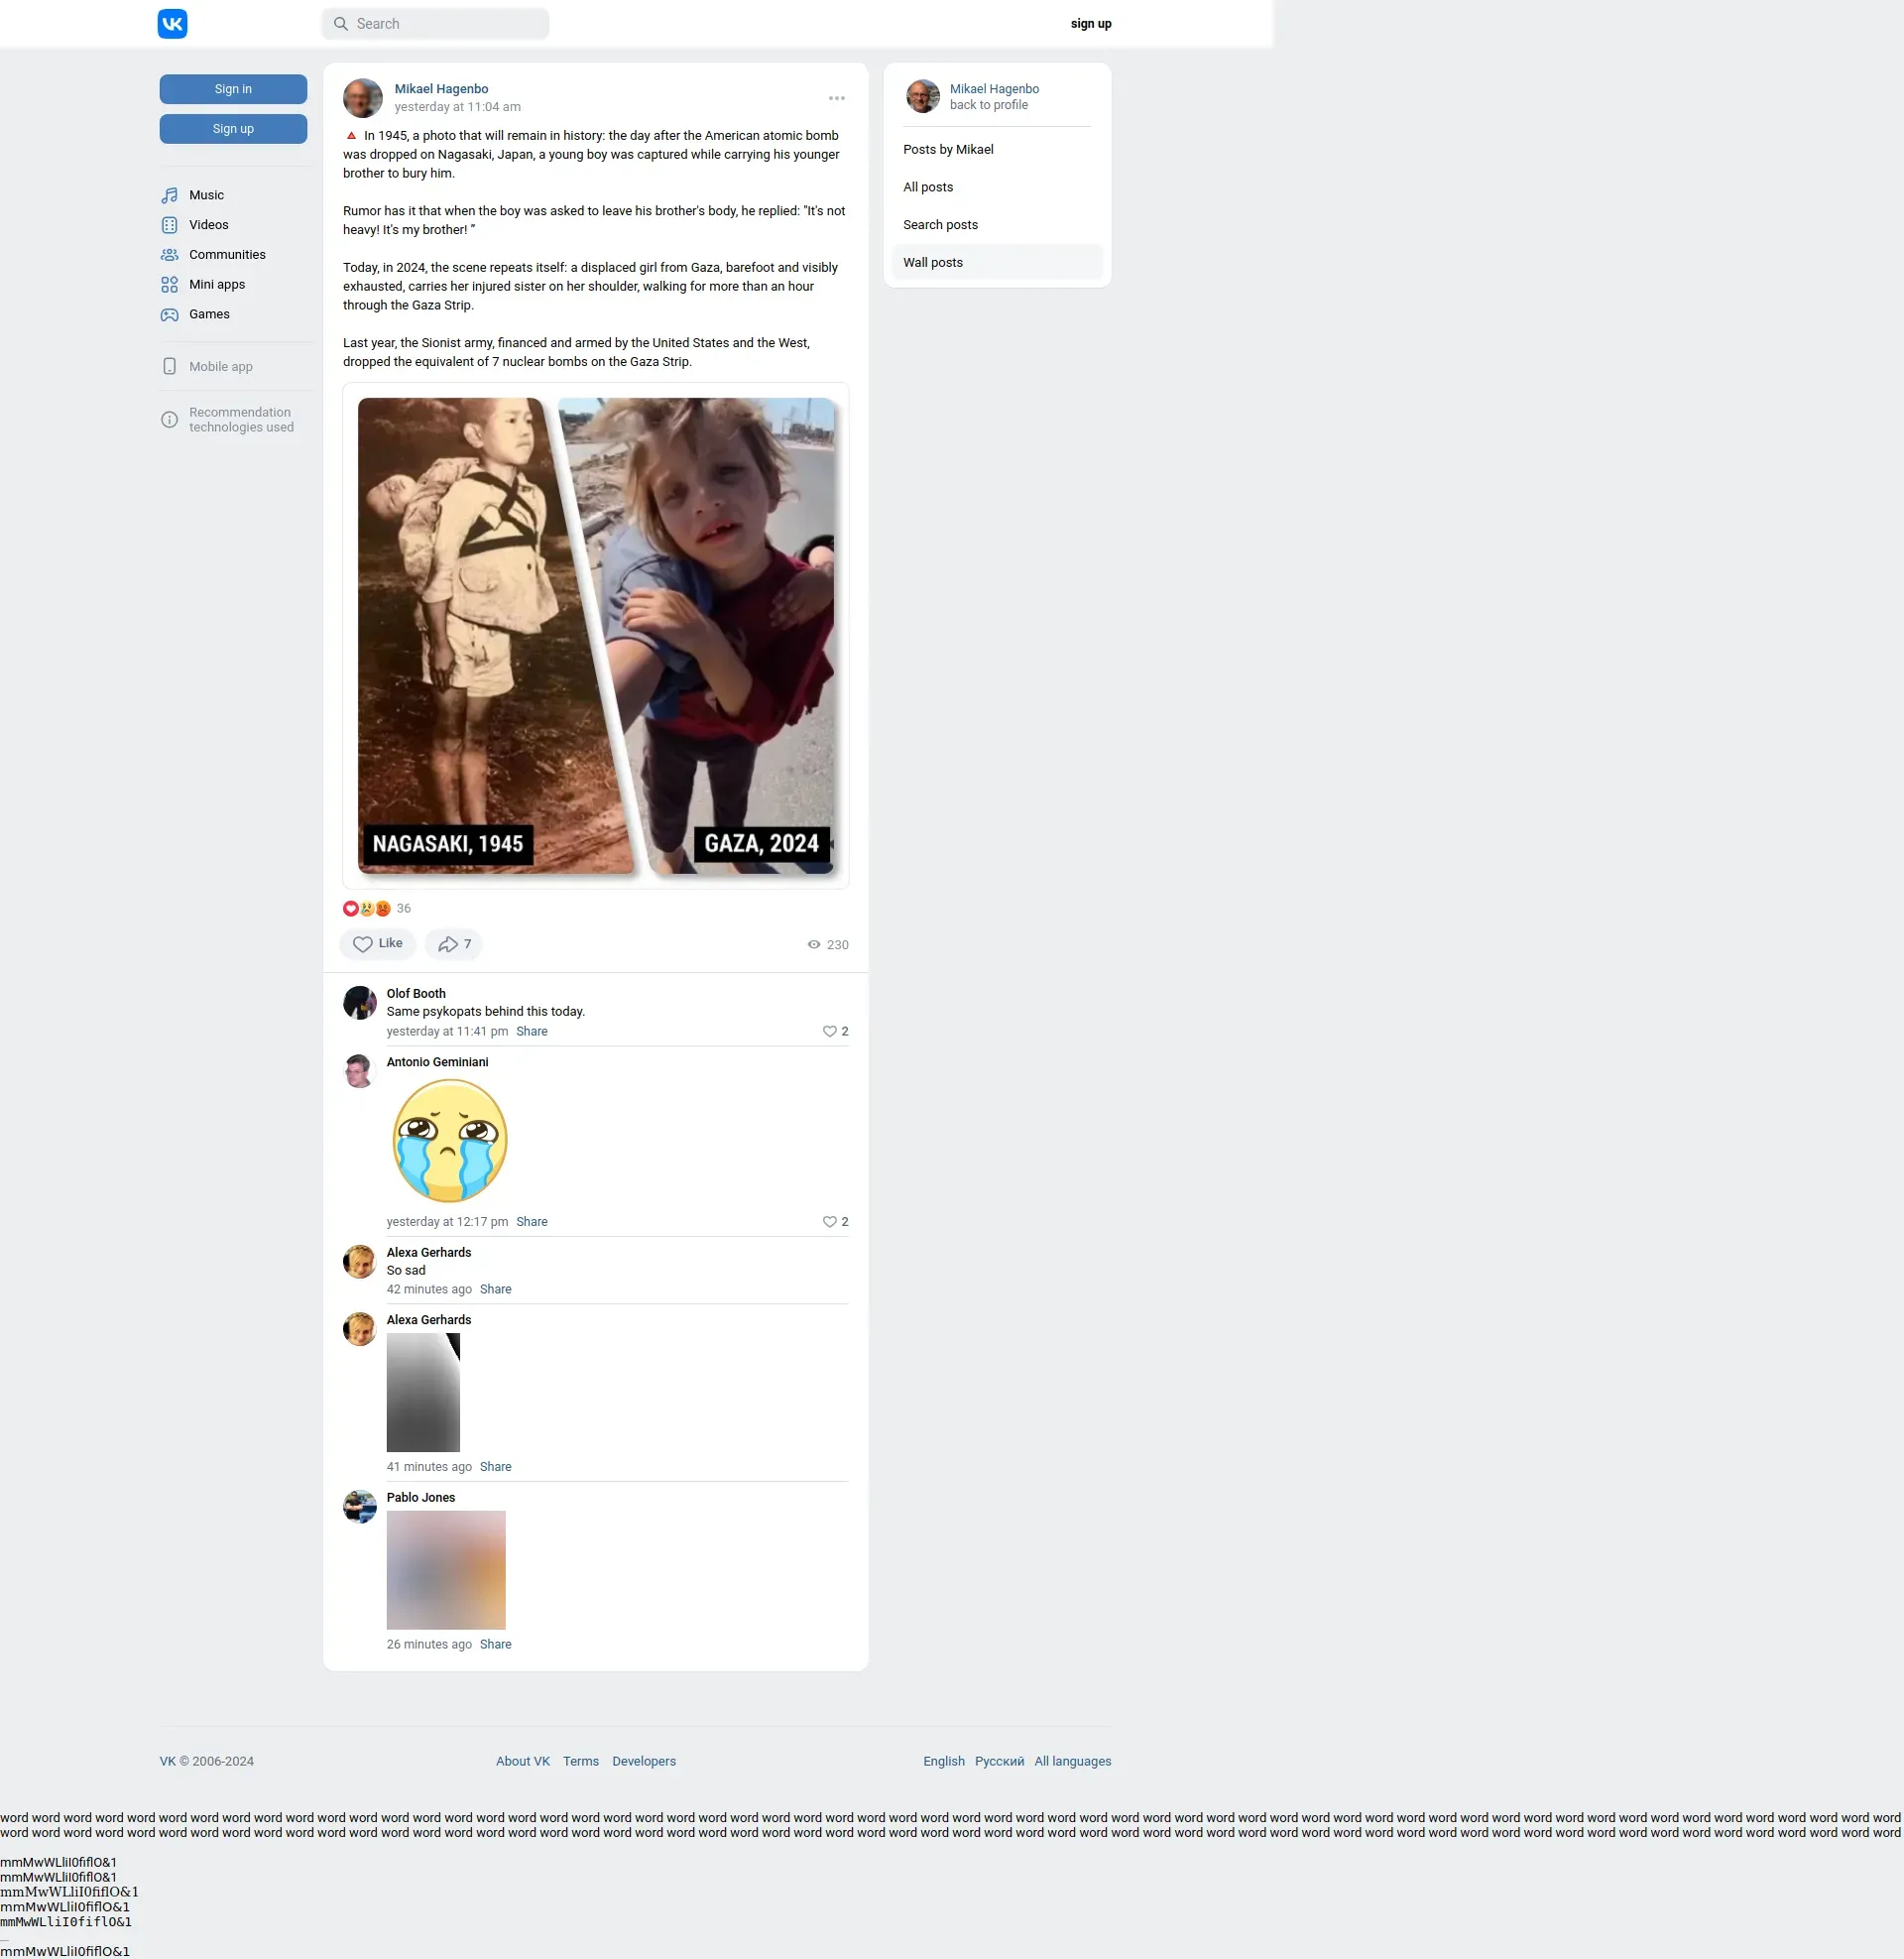Open the Mini apps icon
This screenshot has width=1904, height=1959.
click(x=170, y=285)
